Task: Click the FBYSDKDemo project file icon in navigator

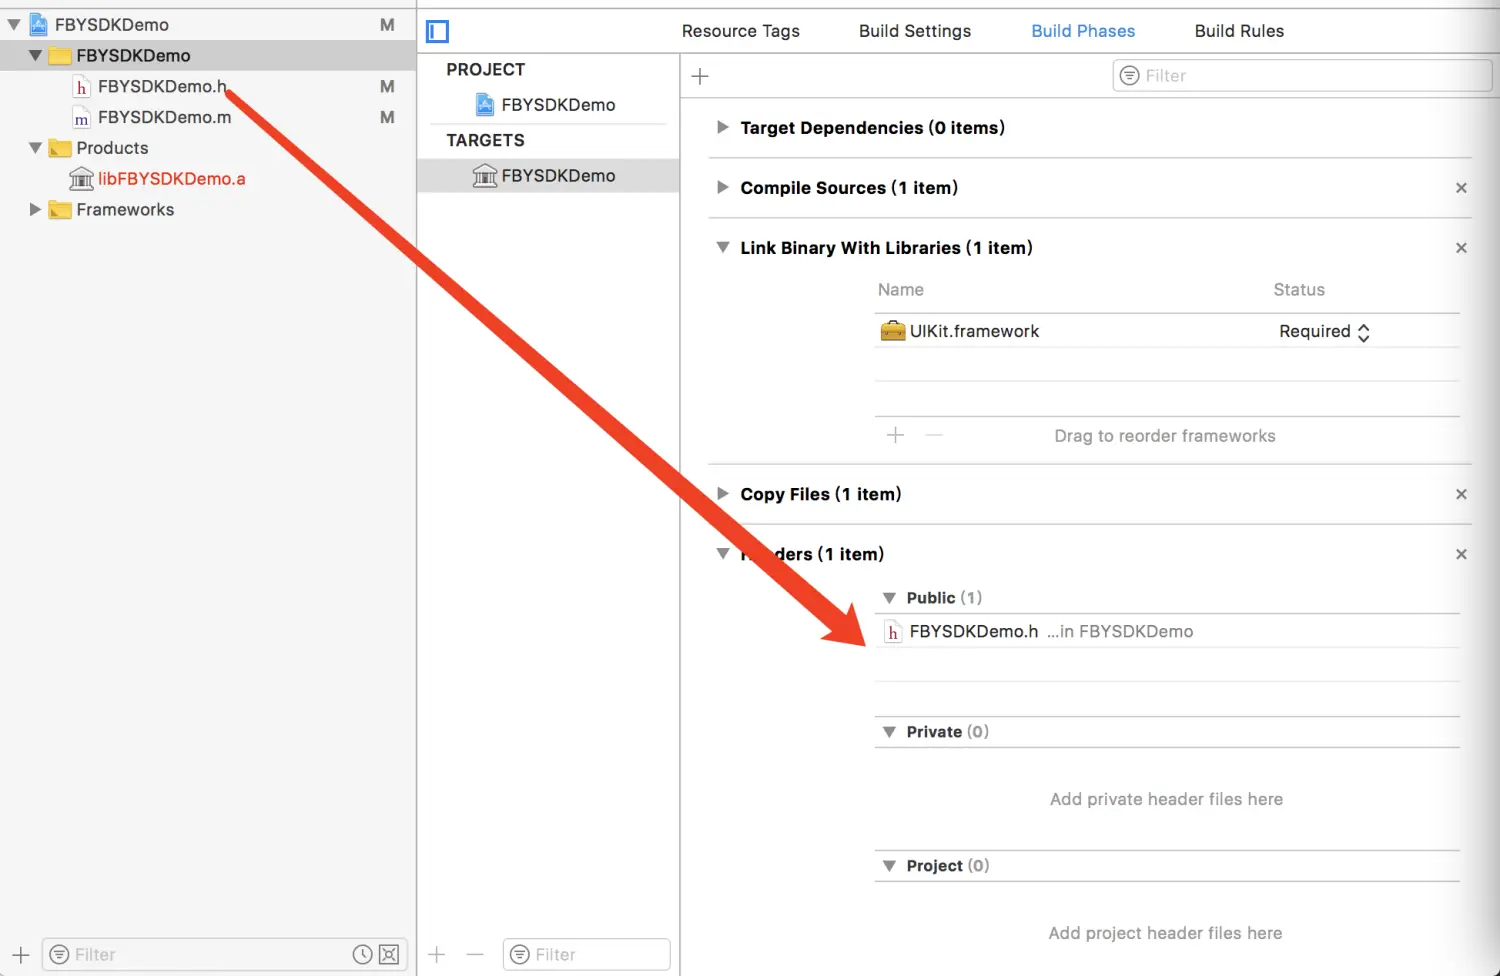Action: (39, 24)
